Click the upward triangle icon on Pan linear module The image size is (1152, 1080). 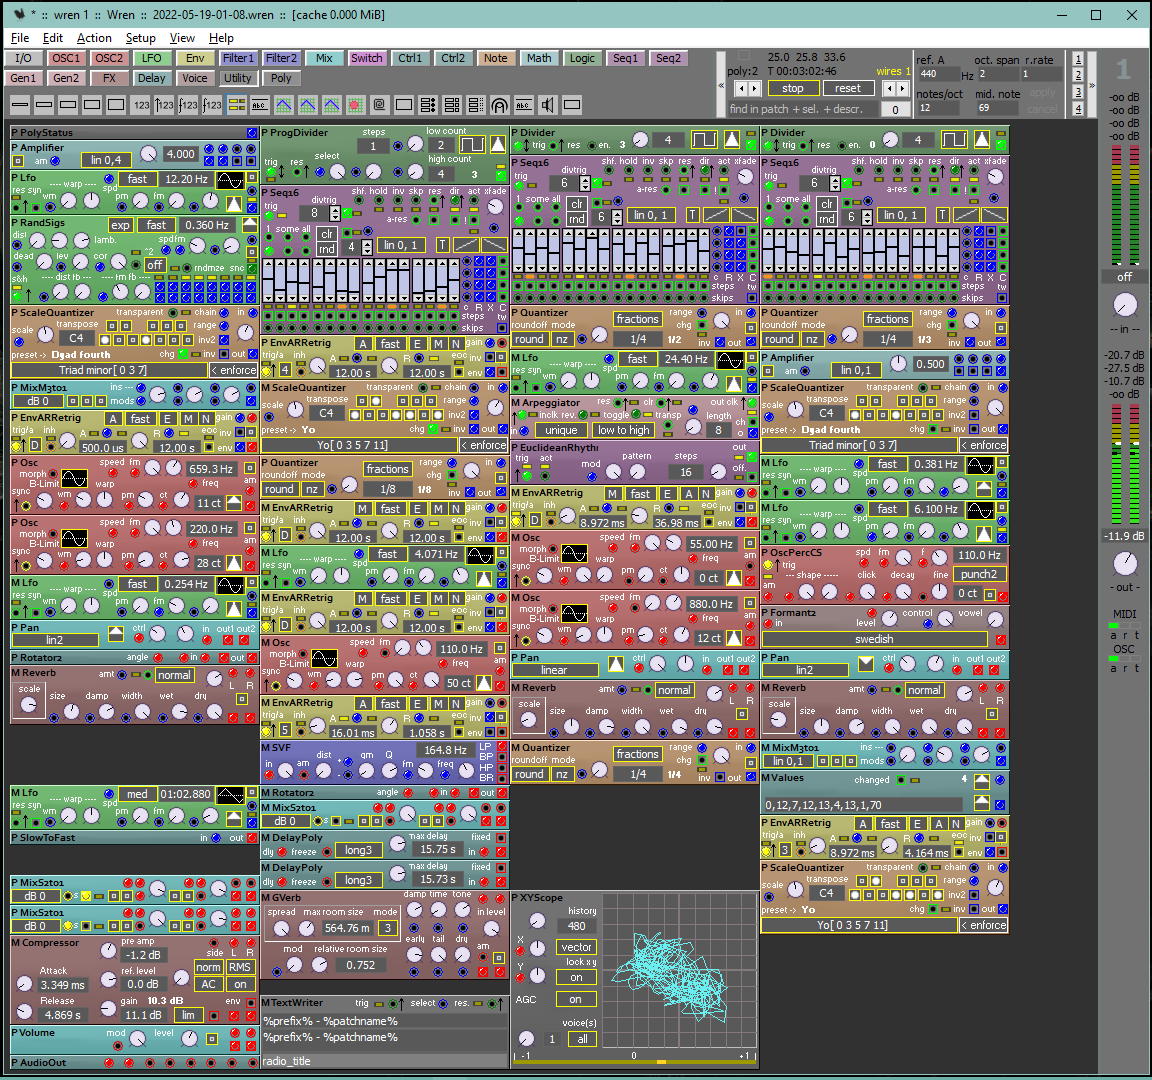(x=616, y=665)
